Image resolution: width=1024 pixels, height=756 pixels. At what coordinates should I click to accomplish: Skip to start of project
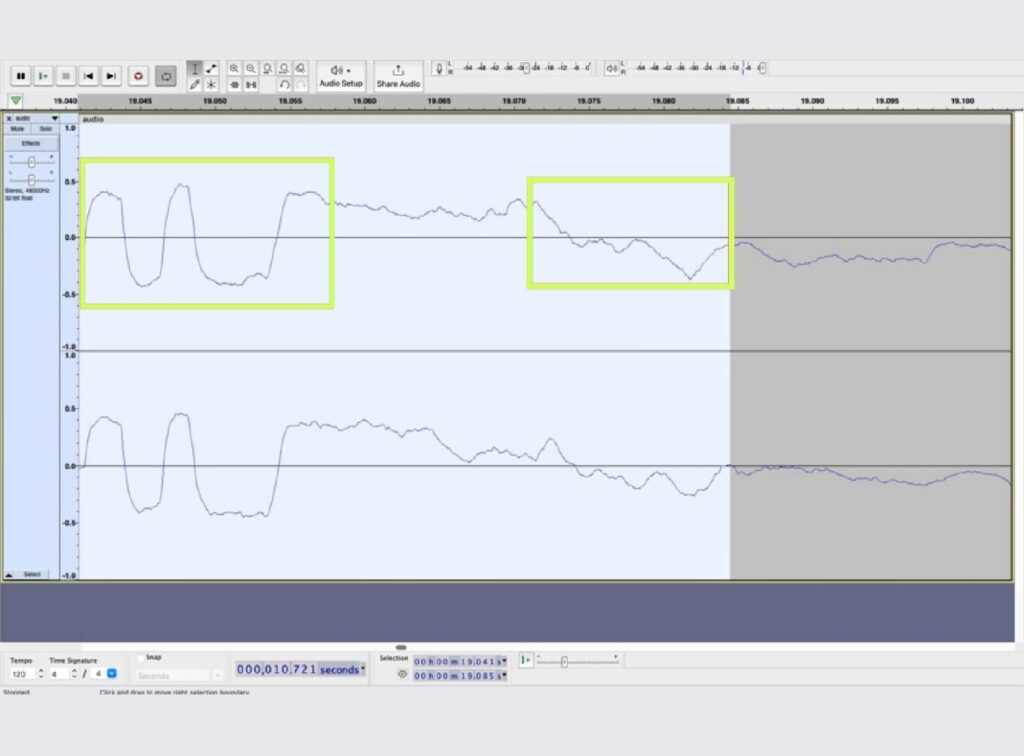[88, 76]
